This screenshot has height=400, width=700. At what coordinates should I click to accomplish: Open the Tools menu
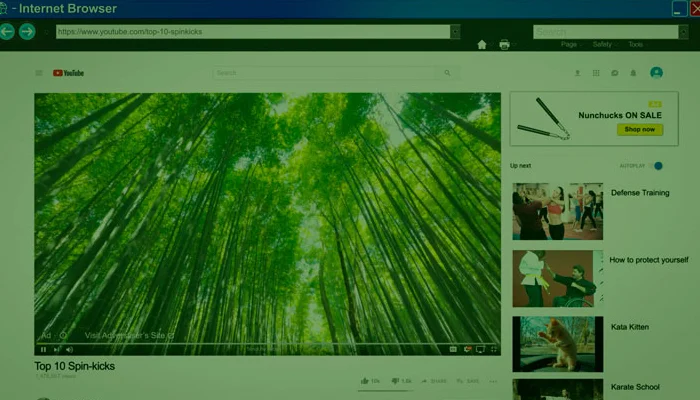(x=638, y=44)
